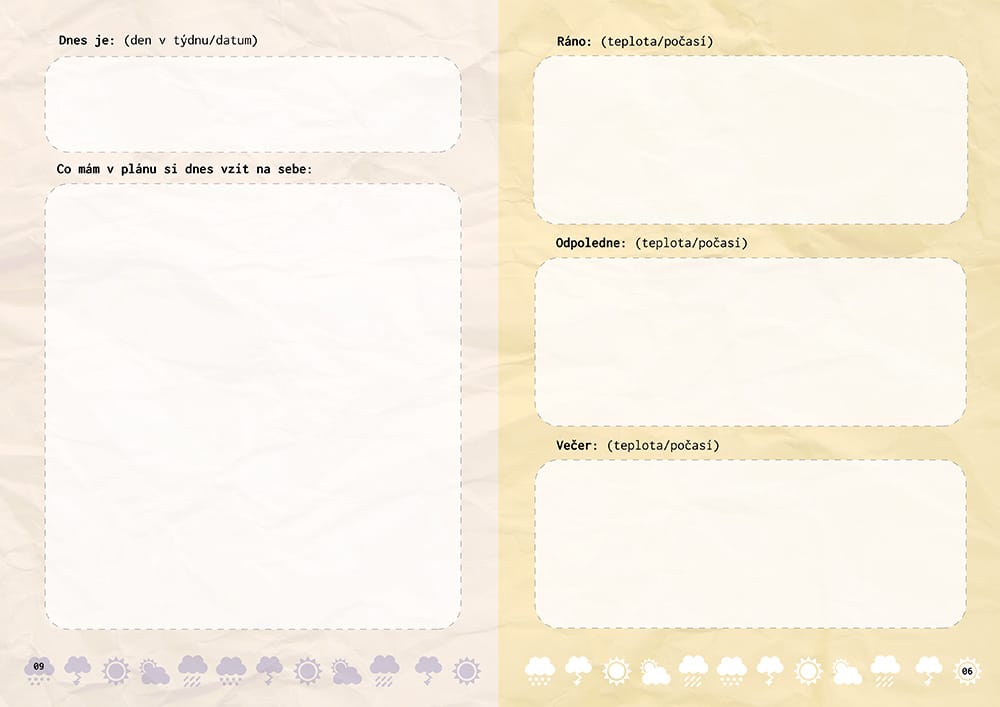Click the 'Co mám v plánu' heading

pos(184,169)
